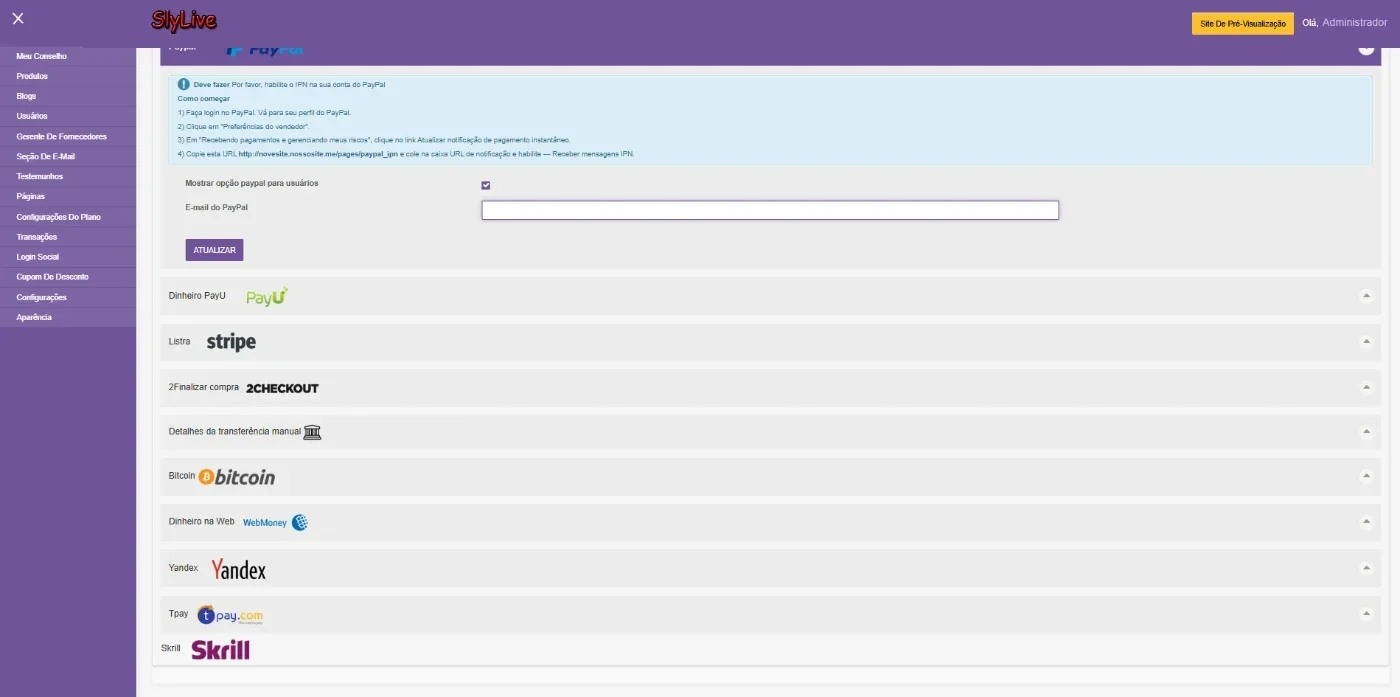Collapse the PayPal section arrow at top right
Image resolution: width=1400 pixels, height=697 pixels.
(x=1366, y=49)
